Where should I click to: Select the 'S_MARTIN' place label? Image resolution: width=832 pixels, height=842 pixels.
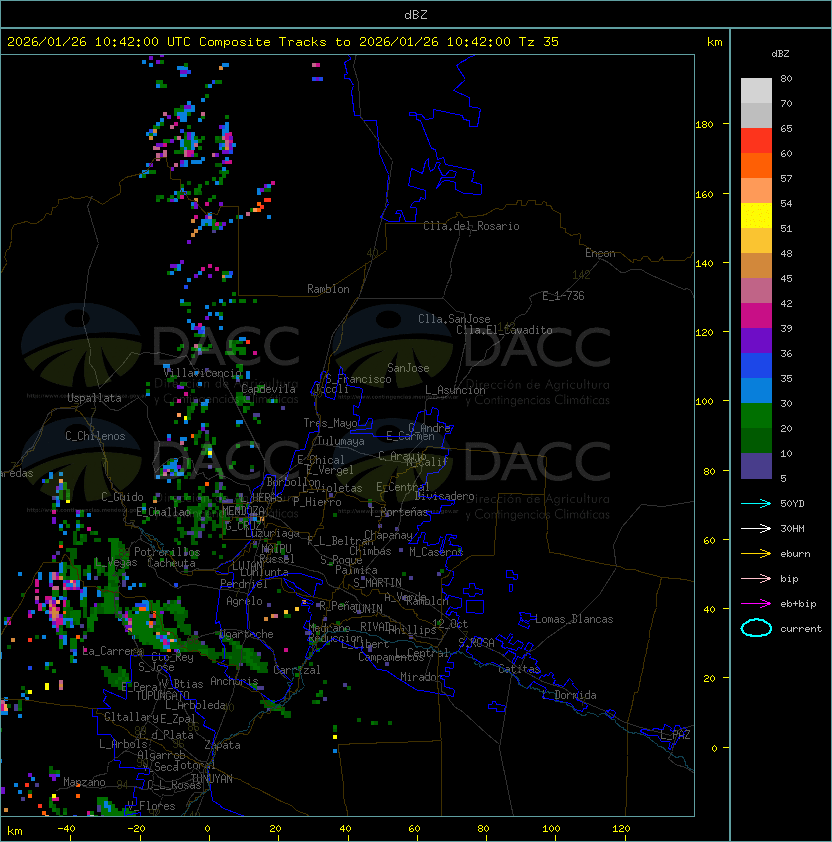click(377, 583)
